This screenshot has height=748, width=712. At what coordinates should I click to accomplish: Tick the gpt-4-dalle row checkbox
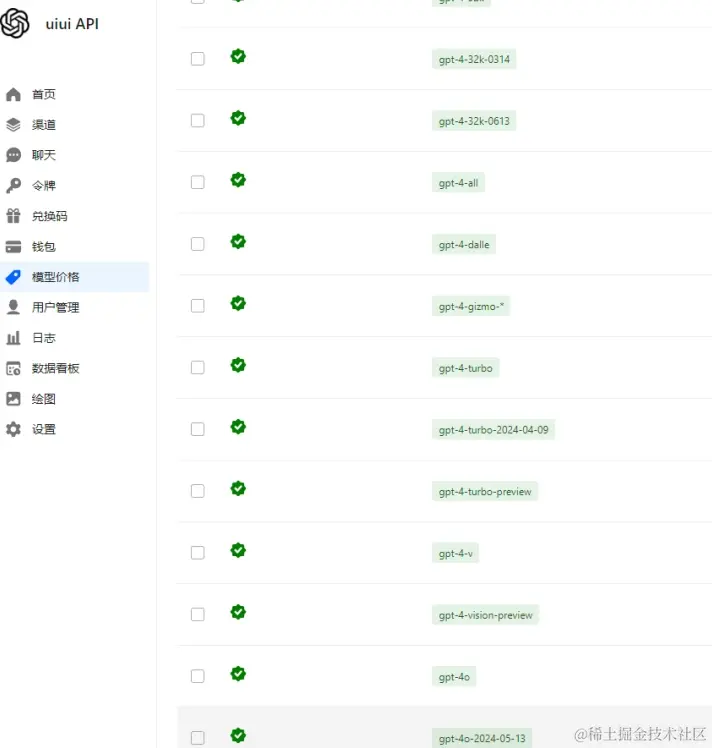(x=197, y=244)
